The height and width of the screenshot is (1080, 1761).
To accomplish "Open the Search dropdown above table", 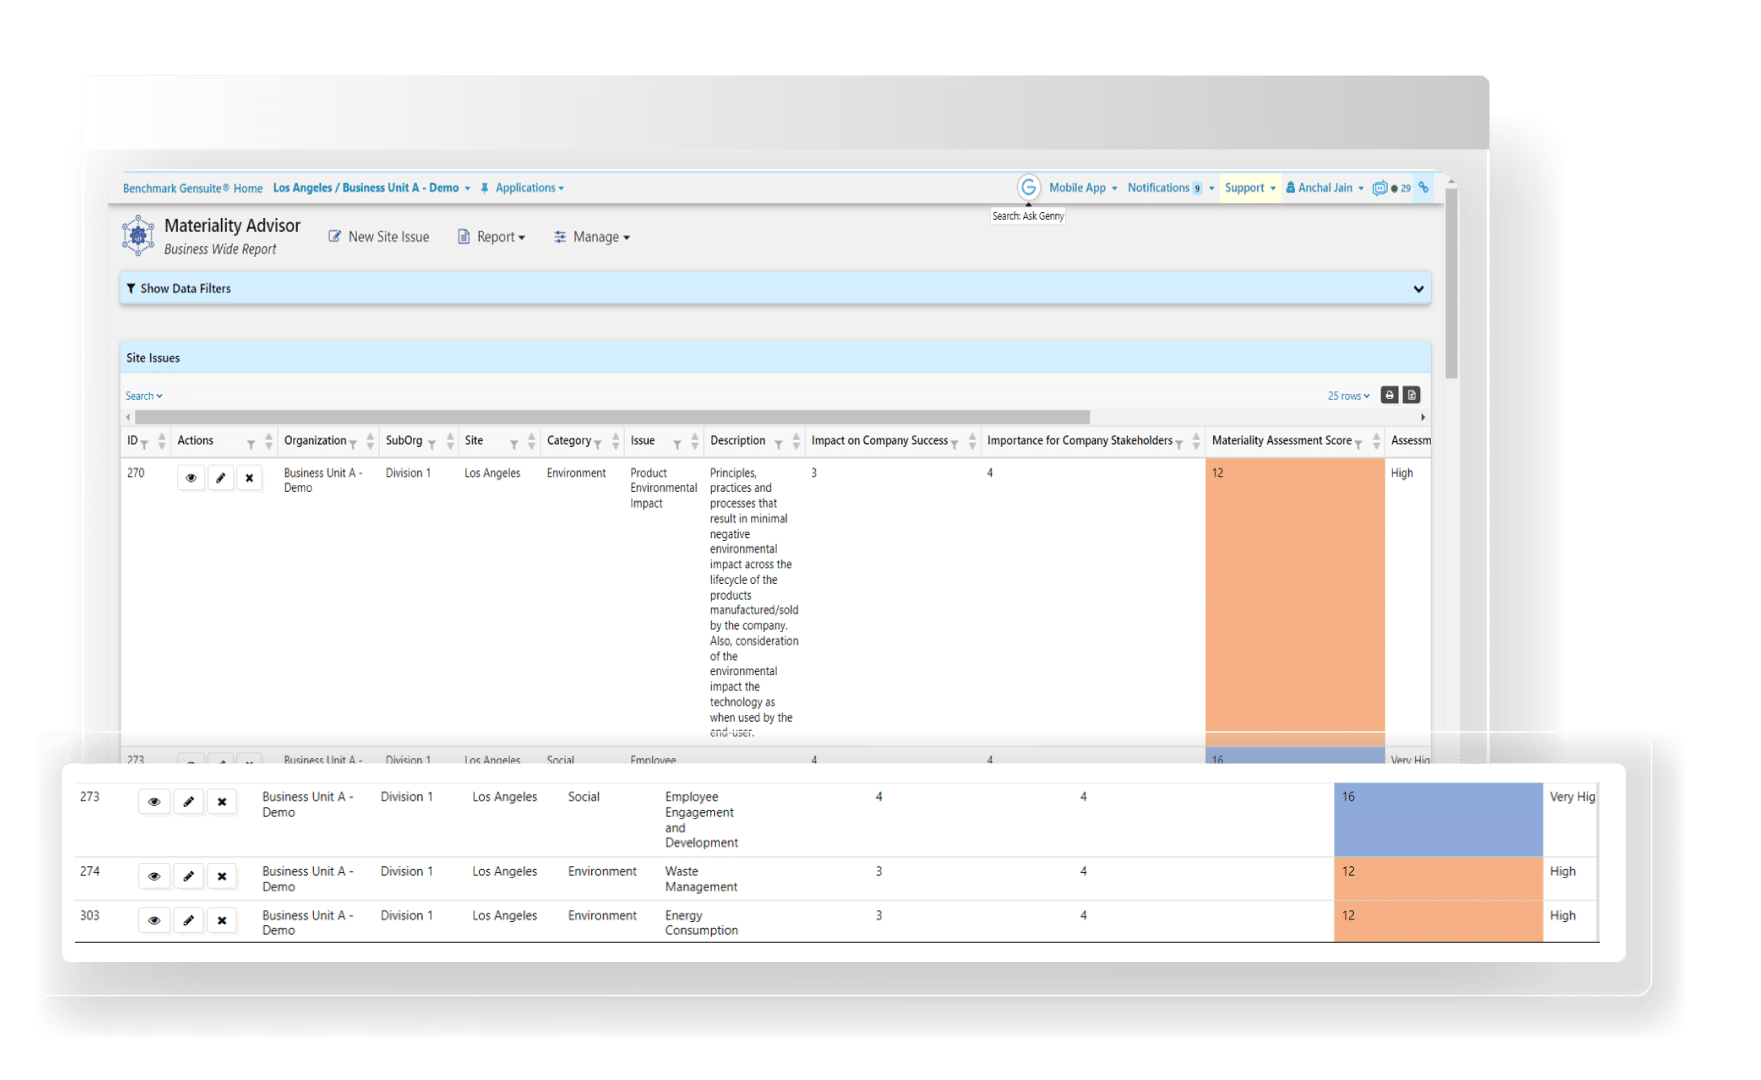I will click(x=144, y=396).
